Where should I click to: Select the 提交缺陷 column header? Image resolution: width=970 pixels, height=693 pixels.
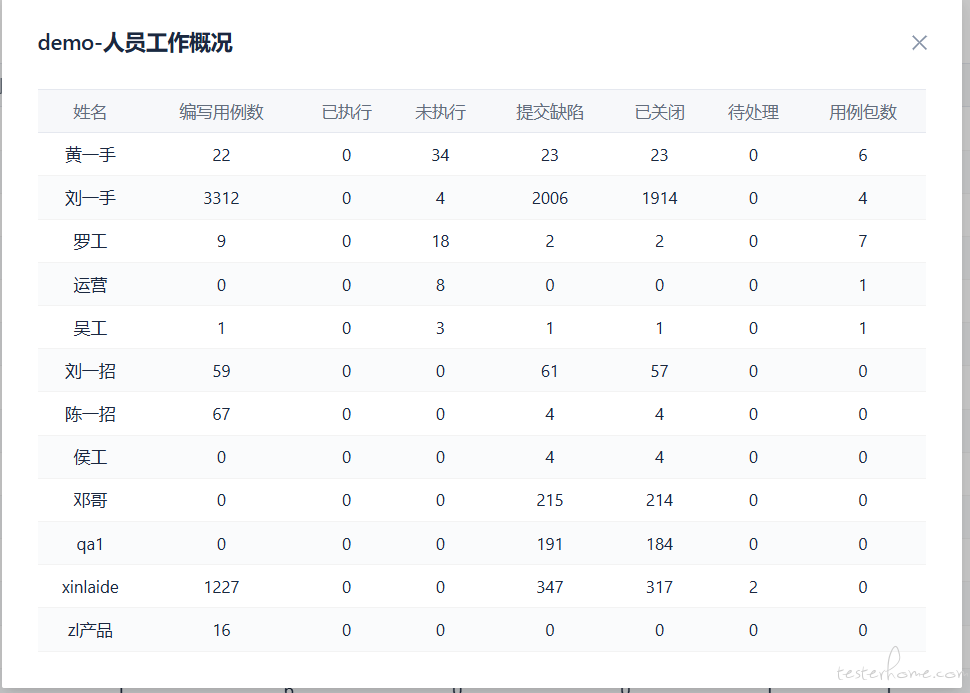click(x=549, y=112)
